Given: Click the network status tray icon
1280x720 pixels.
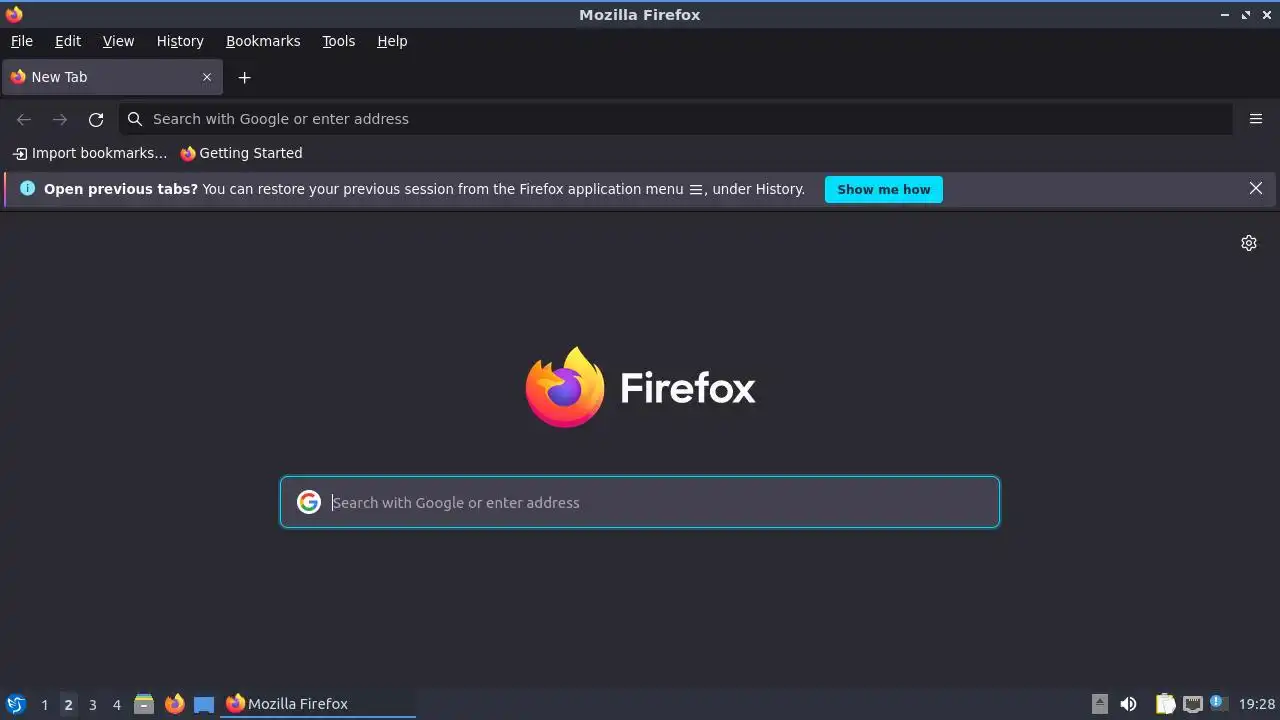Looking at the screenshot, I should [x=1192, y=704].
